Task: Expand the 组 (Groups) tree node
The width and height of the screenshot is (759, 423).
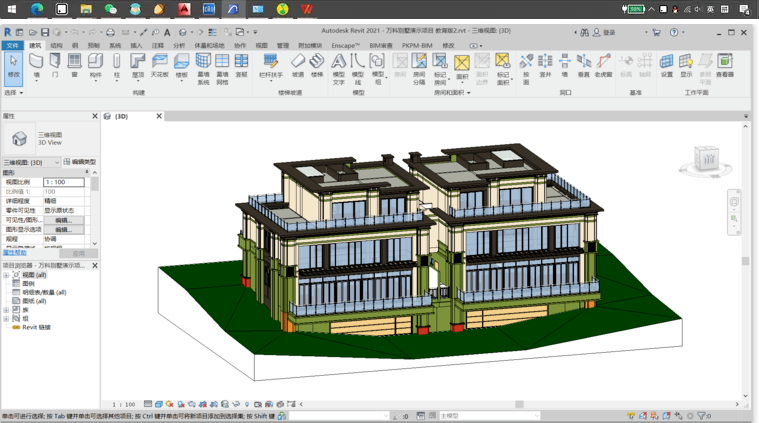Action: click(6, 318)
